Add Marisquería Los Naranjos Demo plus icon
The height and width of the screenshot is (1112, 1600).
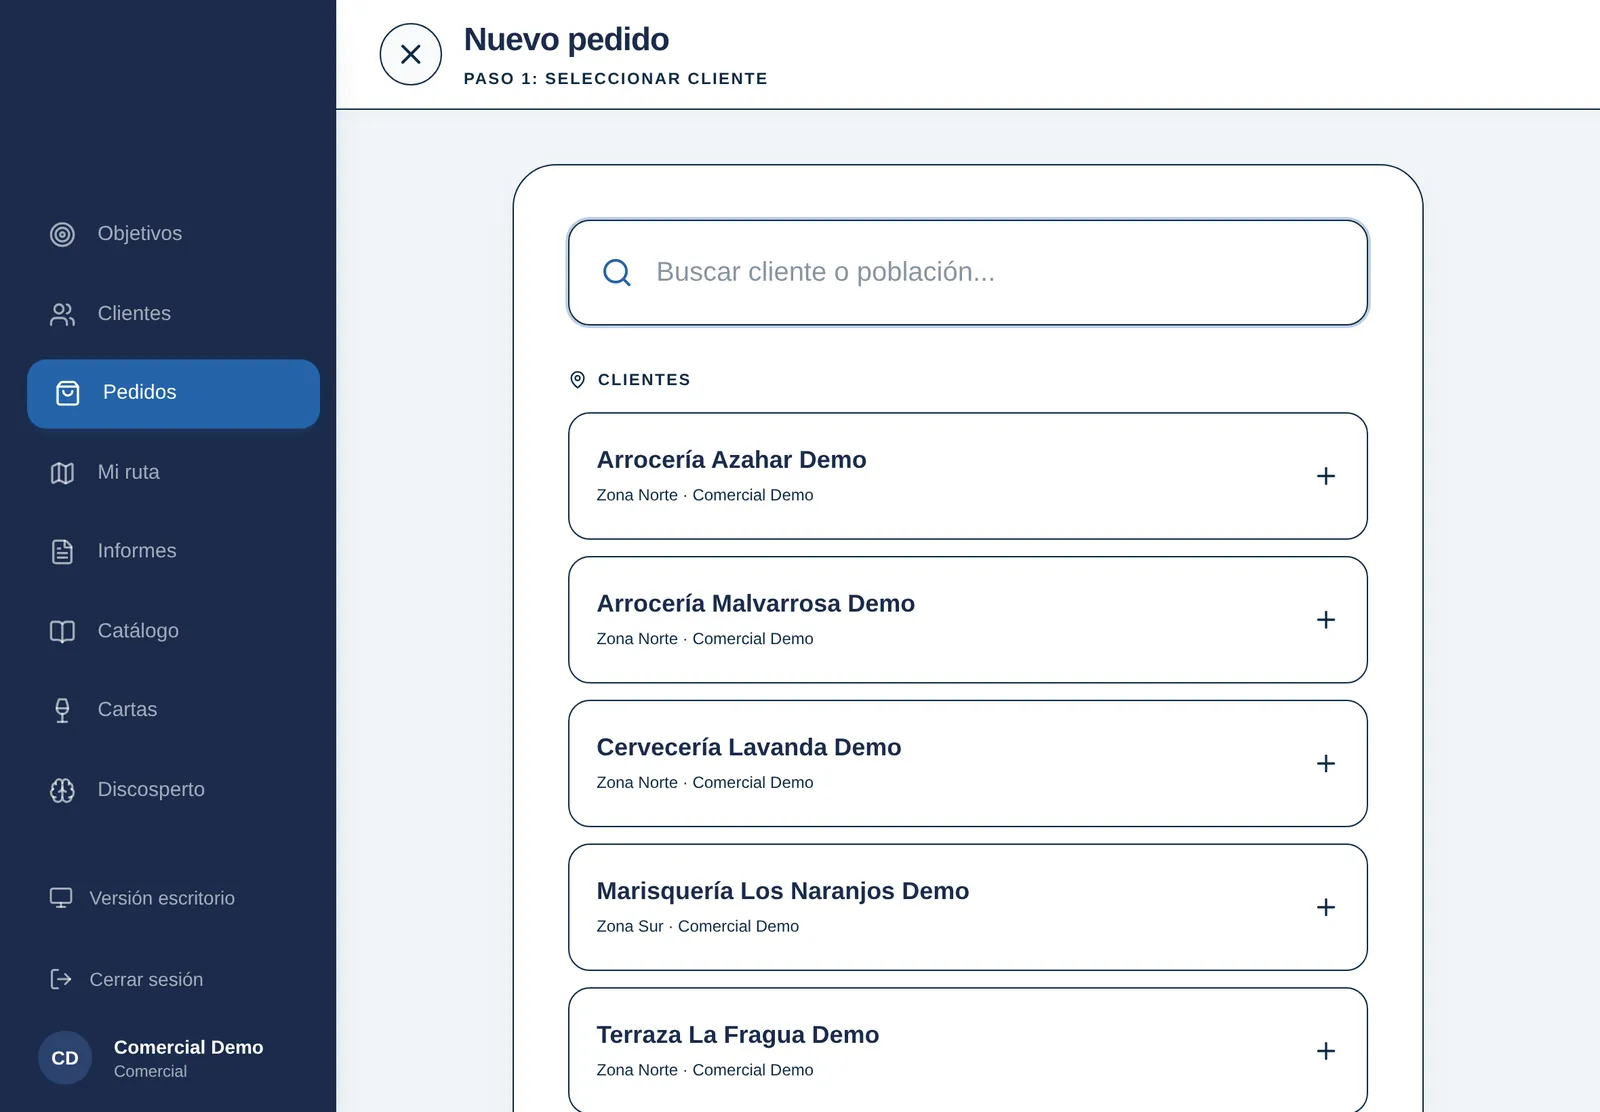[x=1326, y=907]
